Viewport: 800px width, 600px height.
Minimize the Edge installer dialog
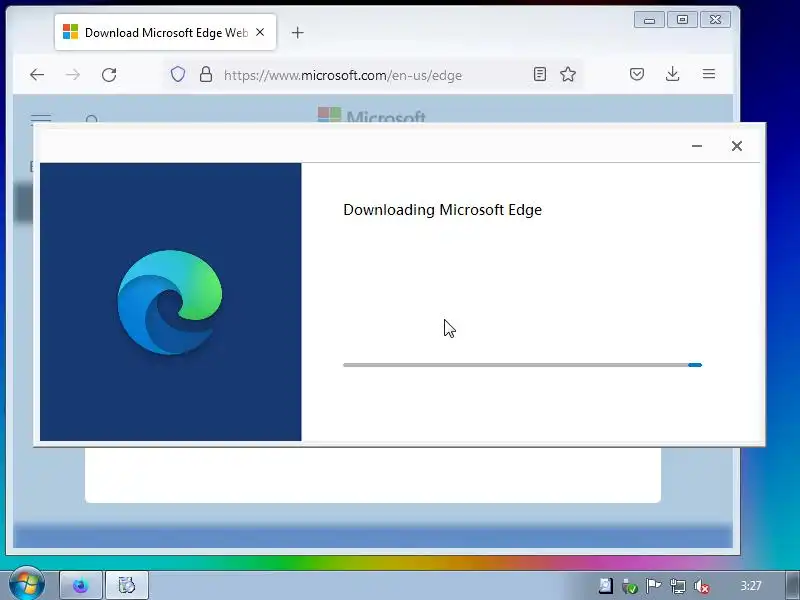(696, 146)
